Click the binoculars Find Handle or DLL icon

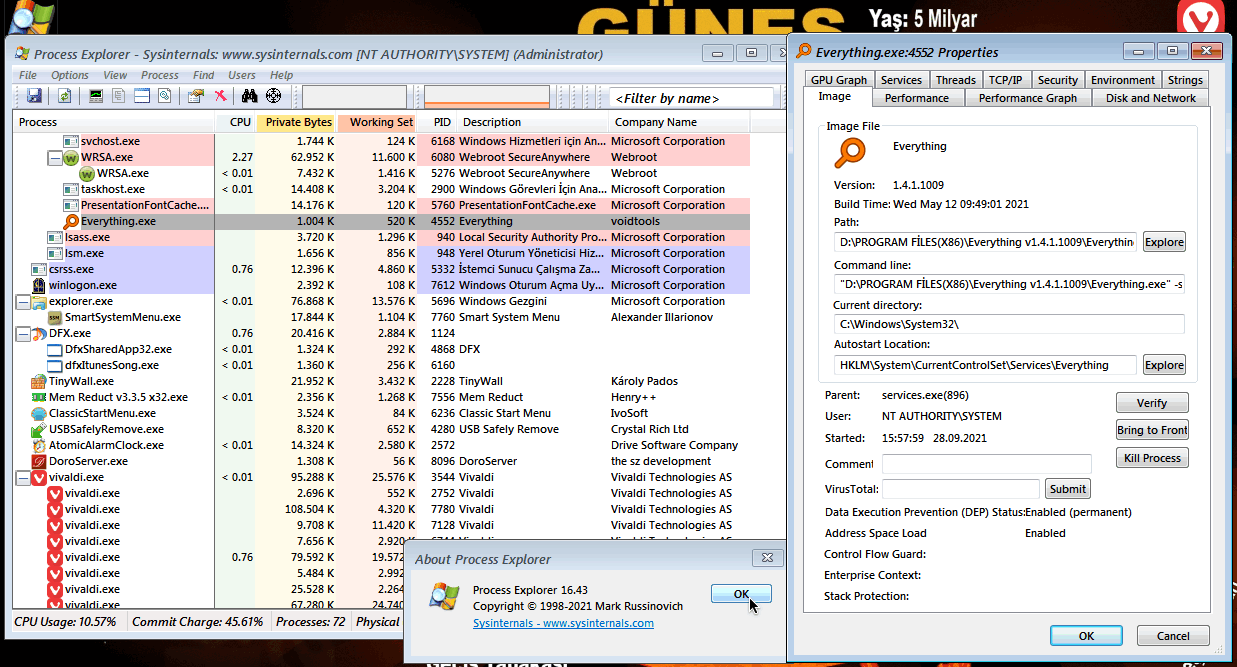(x=250, y=96)
